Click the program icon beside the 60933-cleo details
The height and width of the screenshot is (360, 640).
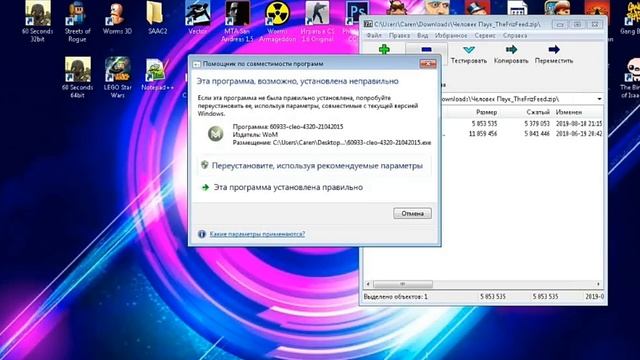tap(216, 134)
